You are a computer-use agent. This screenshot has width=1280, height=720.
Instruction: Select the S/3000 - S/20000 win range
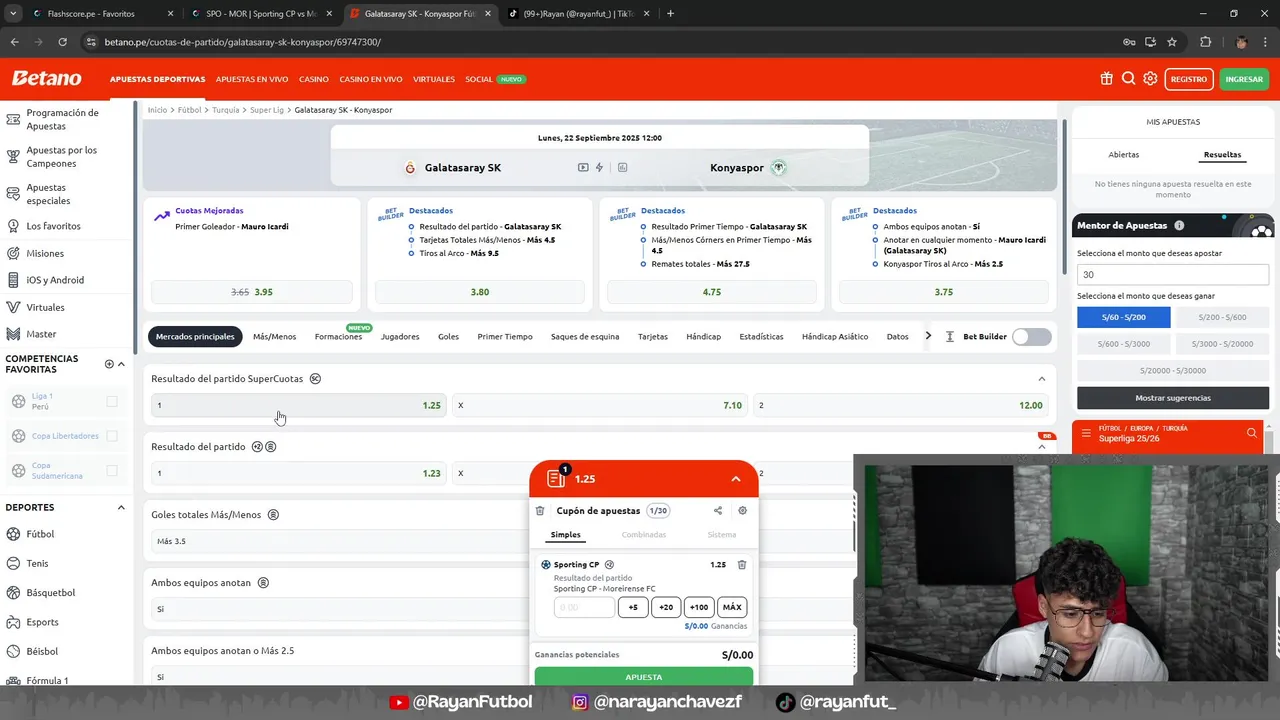click(x=1223, y=343)
